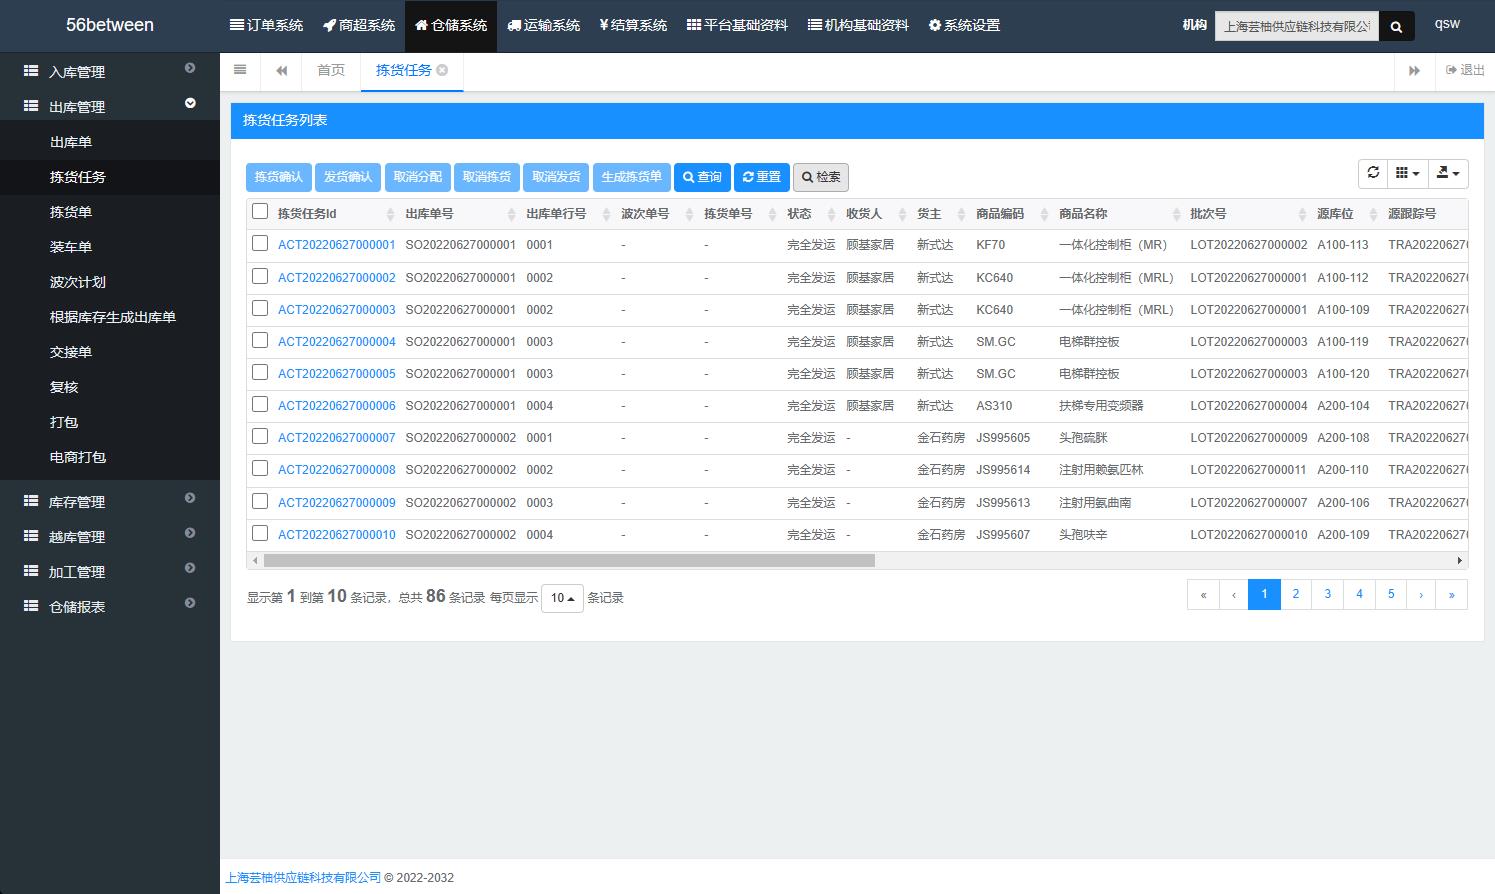The width and height of the screenshot is (1495, 894).
Task: Click the 仓储报表 list icon
Action: 31,606
